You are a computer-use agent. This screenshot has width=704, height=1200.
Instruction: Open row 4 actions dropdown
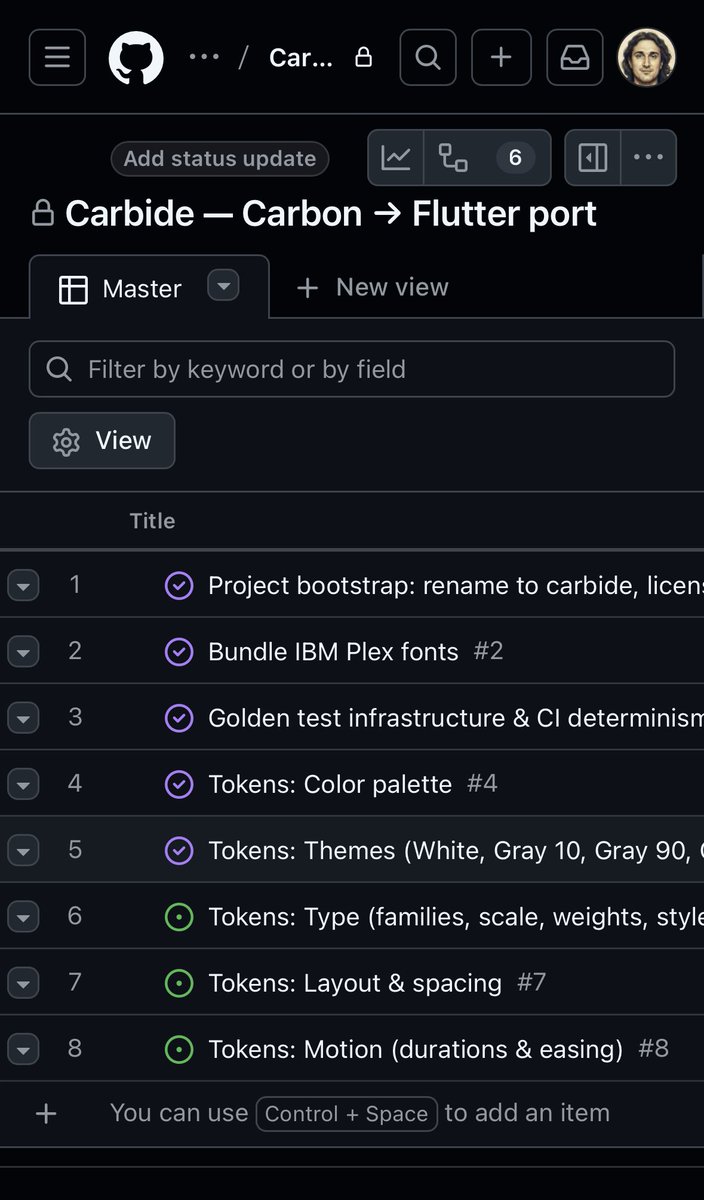23,783
